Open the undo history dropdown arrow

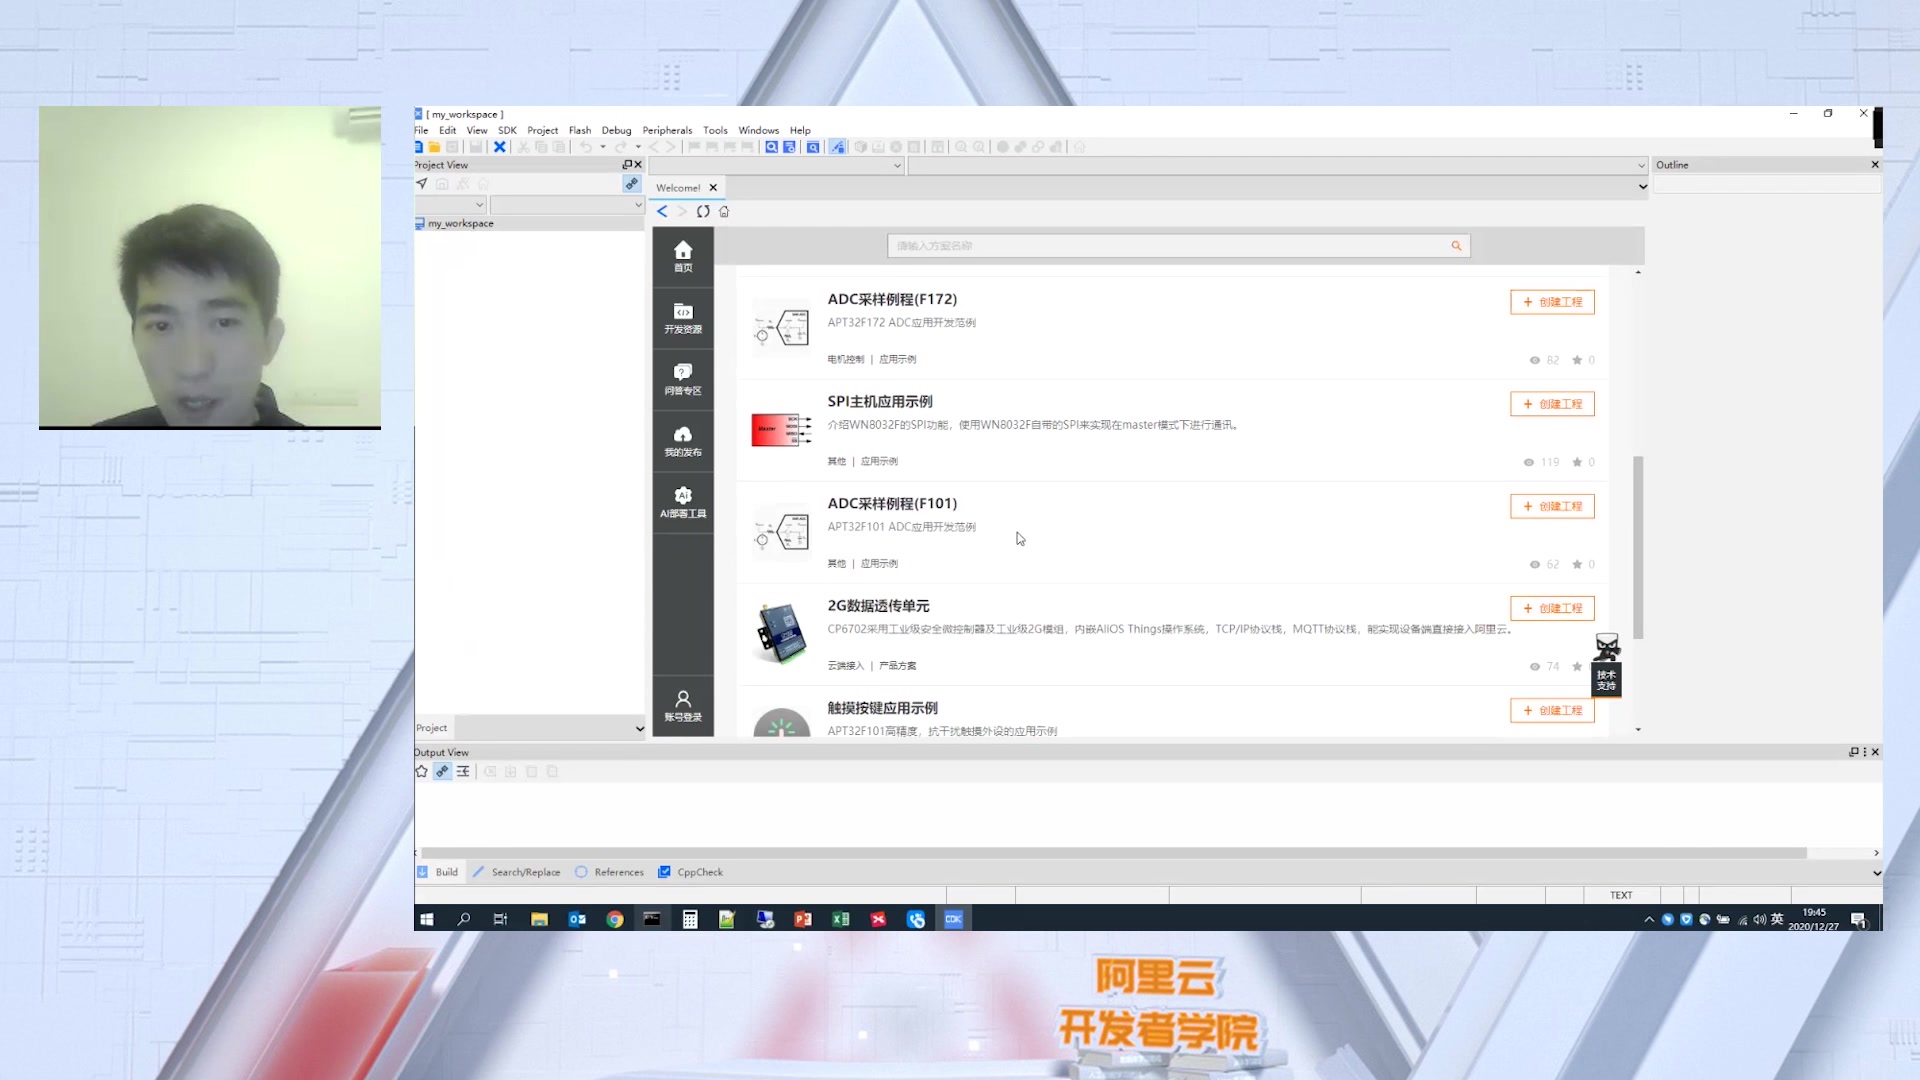(x=603, y=147)
